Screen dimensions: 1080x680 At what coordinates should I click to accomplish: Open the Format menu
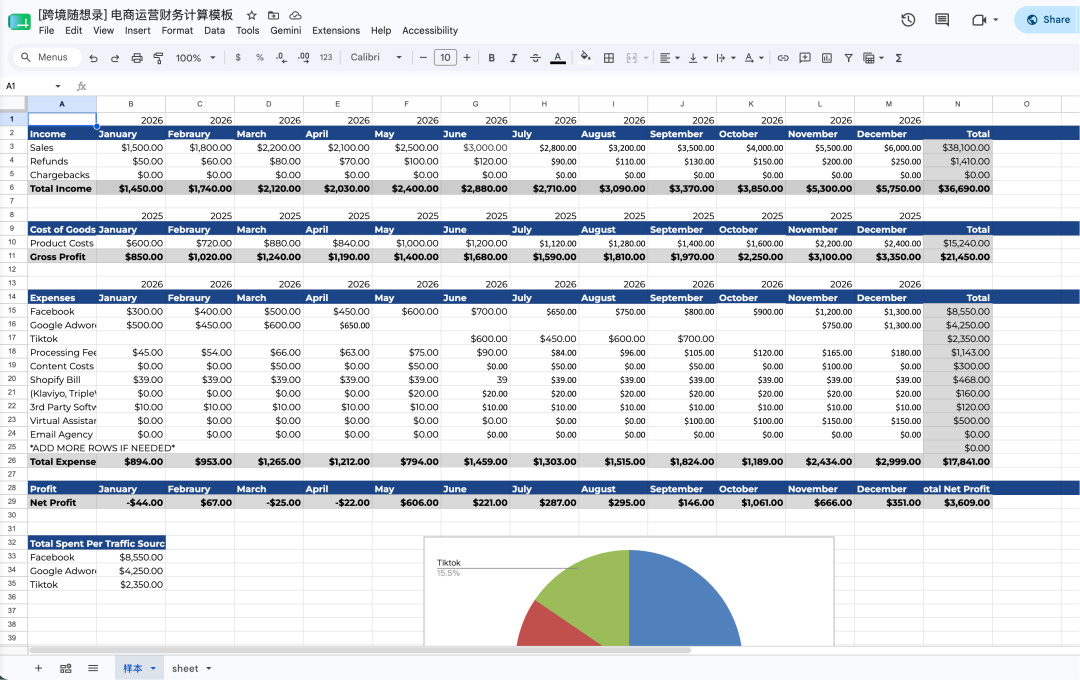(177, 30)
